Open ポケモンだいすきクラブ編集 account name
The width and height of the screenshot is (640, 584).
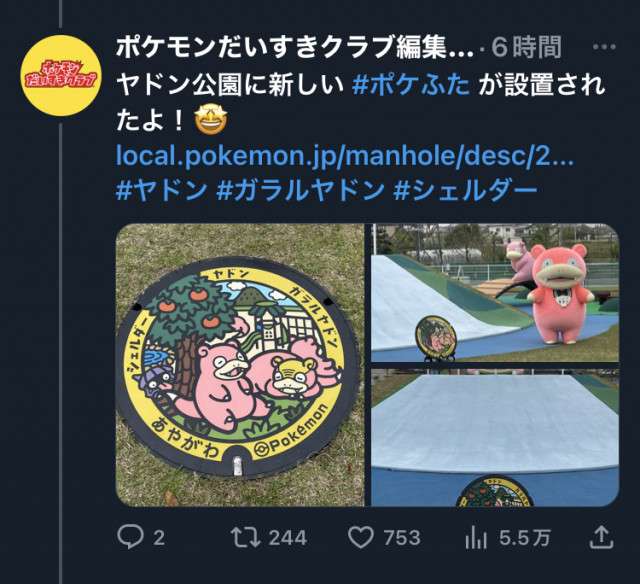point(295,47)
